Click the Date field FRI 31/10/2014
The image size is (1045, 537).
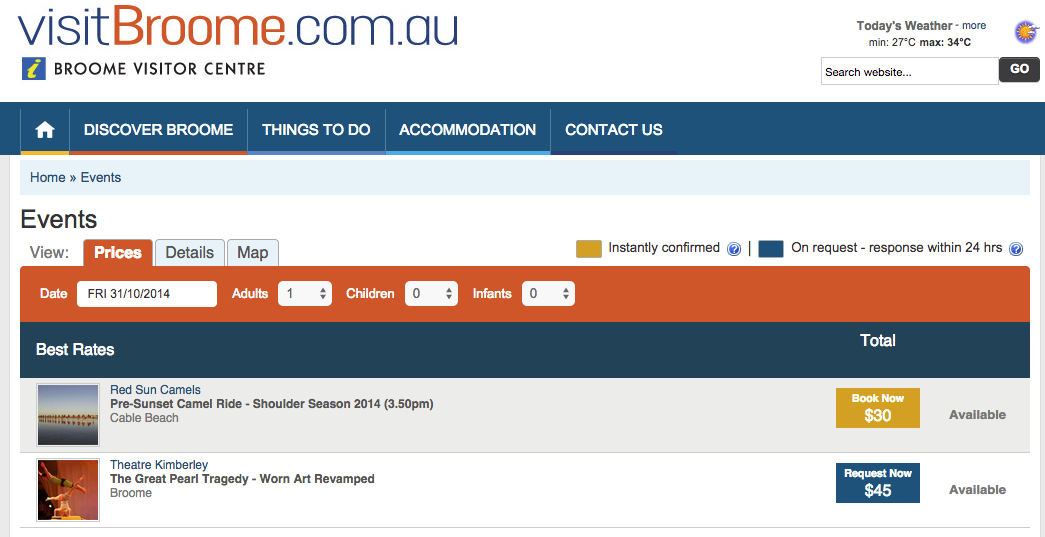(147, 294)
